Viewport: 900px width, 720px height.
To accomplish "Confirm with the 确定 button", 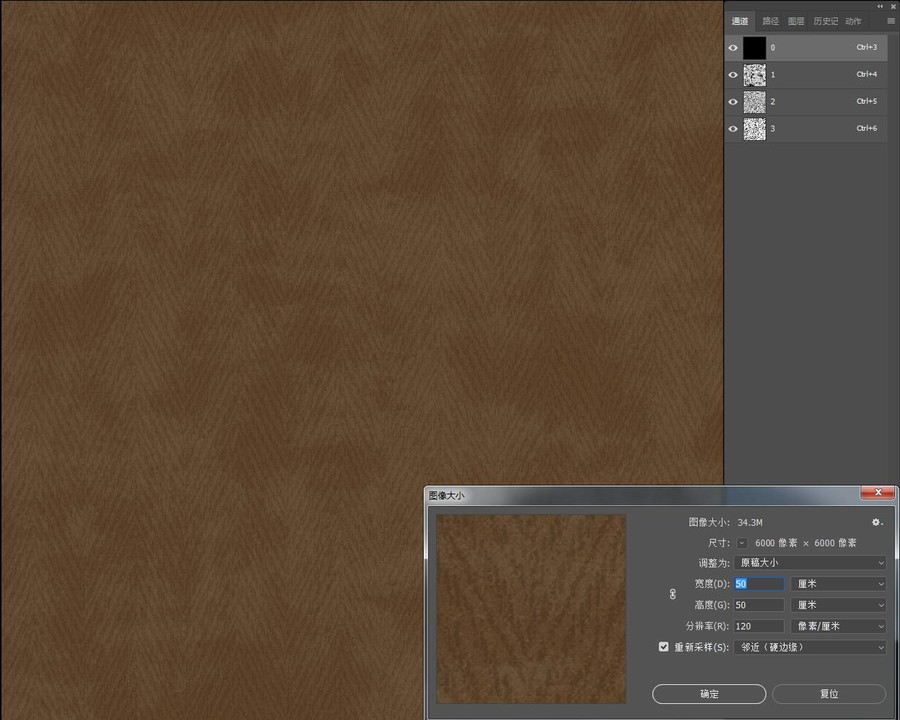I will pyautogui.click(x=709, y=694).
